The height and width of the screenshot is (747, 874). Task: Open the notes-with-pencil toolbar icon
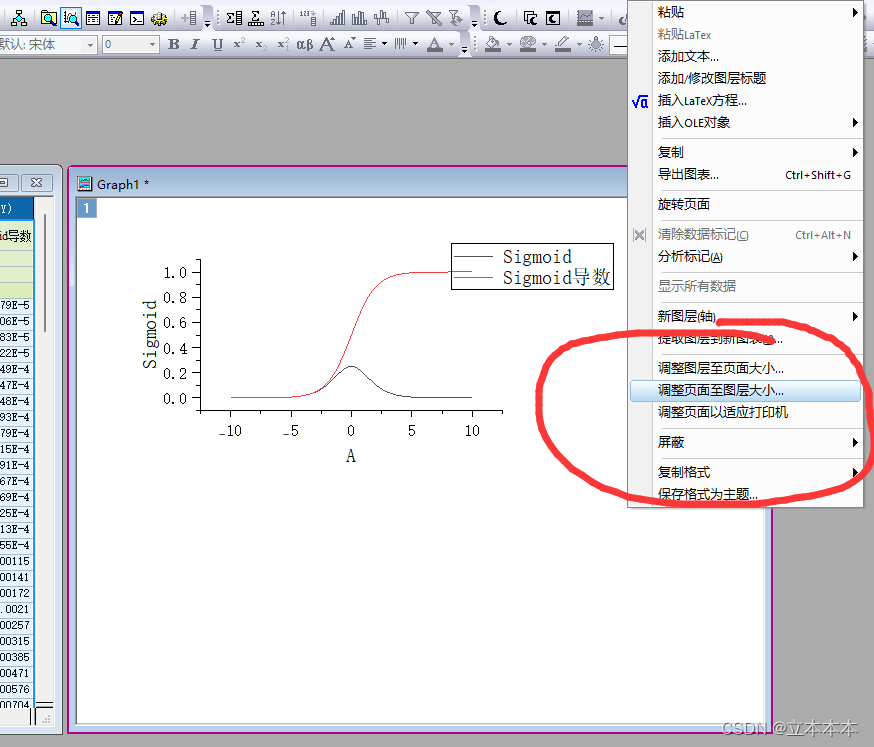115,18
